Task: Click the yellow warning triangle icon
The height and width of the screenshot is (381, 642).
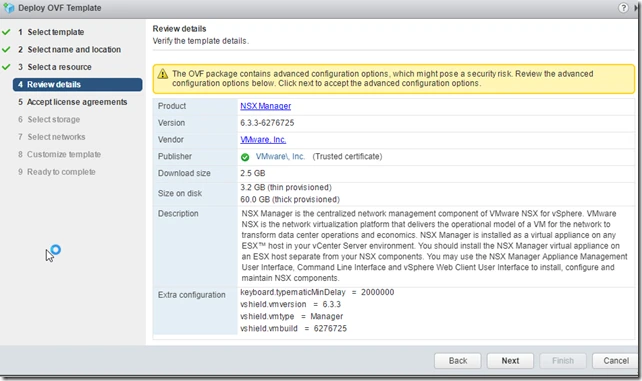Action: click(x=163, y=74)
